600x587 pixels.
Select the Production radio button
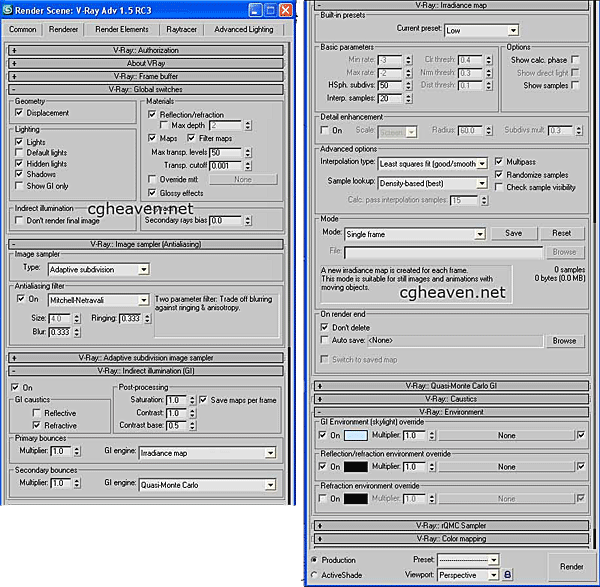(315, 559)
